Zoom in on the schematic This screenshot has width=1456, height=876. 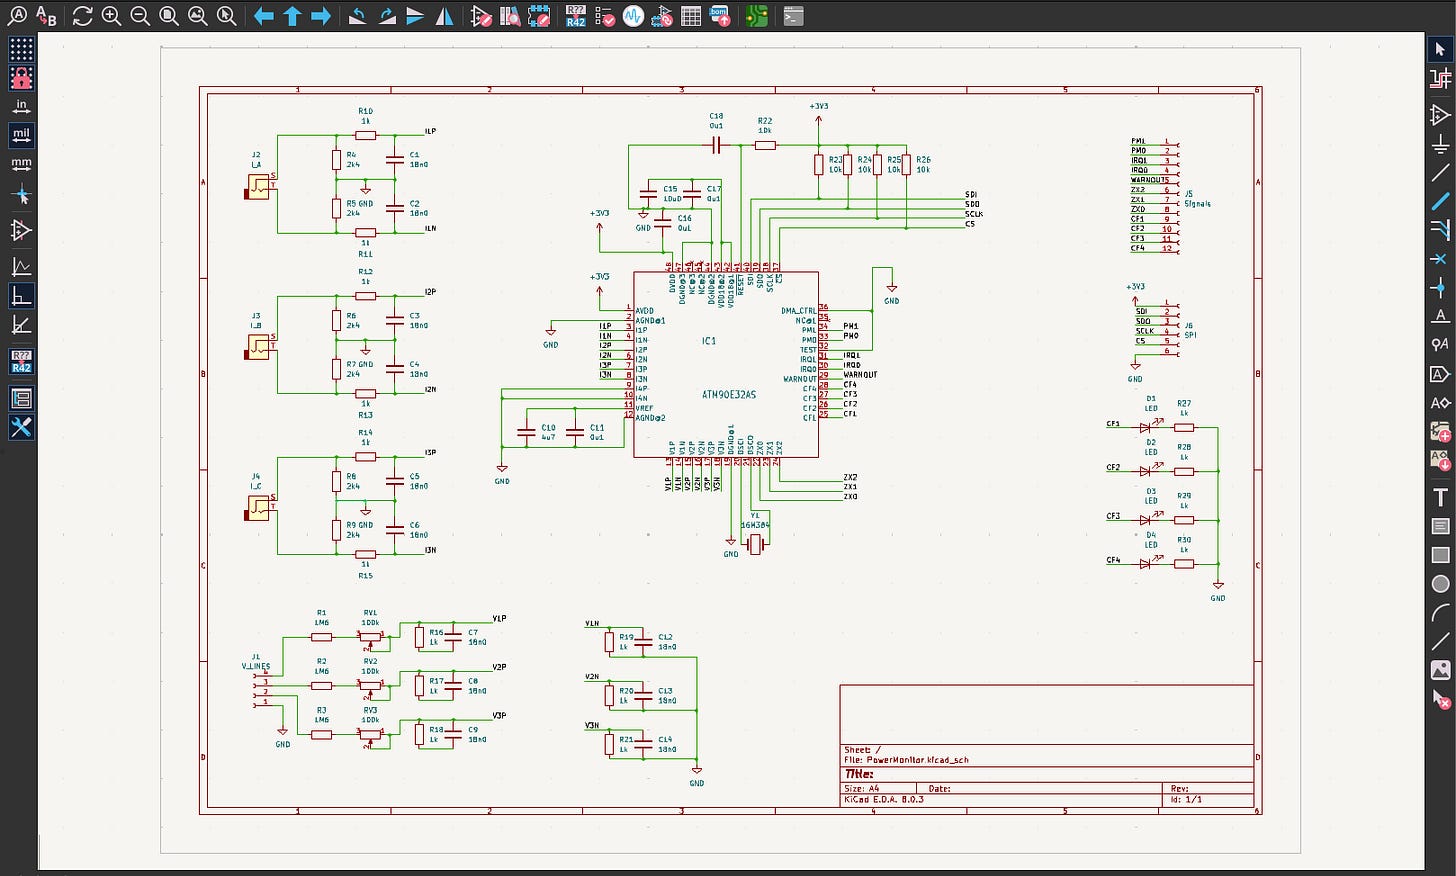click(x=111, y=16)
